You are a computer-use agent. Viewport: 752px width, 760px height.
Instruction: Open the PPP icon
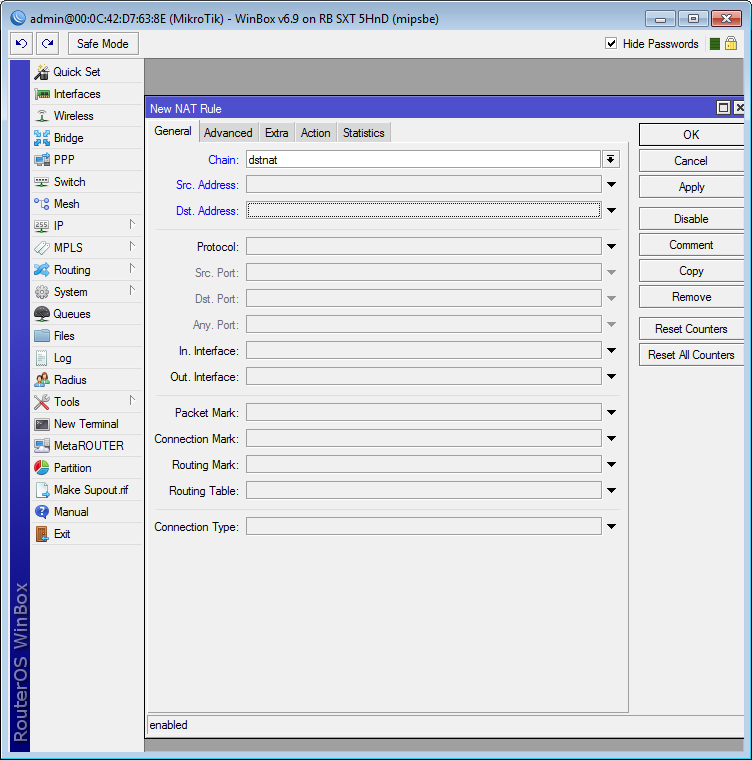42,159
